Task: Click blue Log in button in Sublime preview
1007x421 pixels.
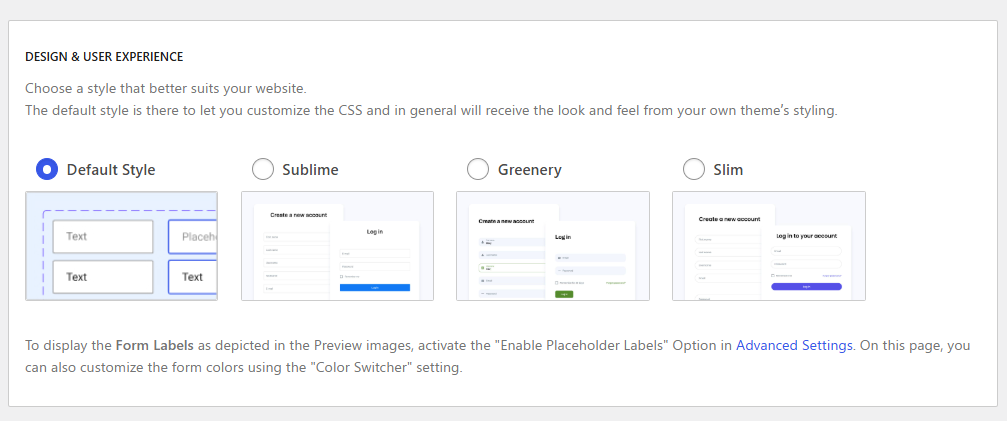Action: (374, 288)
